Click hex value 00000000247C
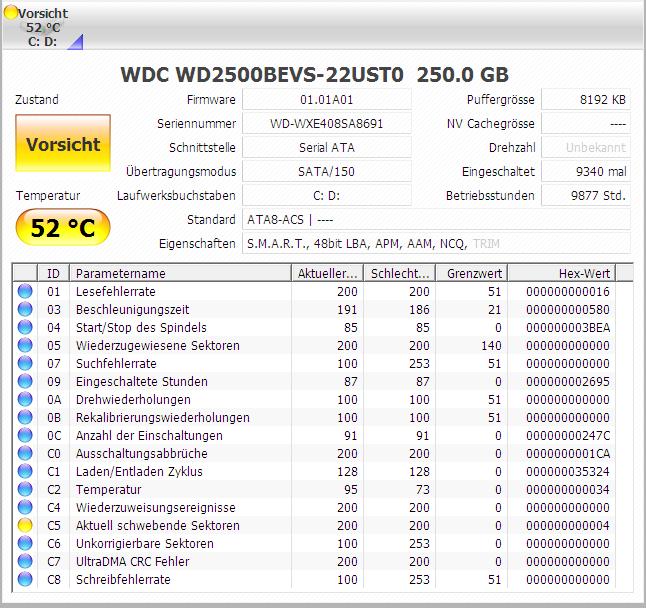Screen dimensions: 646x608 coord(568,435)
